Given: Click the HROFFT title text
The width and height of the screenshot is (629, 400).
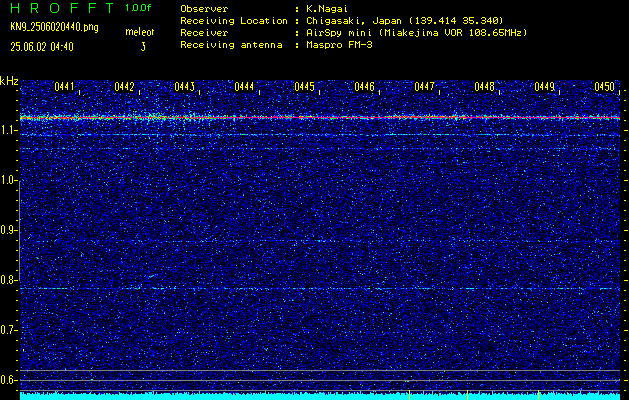Looking at the screenshot, I should click(x=61, y=8).
